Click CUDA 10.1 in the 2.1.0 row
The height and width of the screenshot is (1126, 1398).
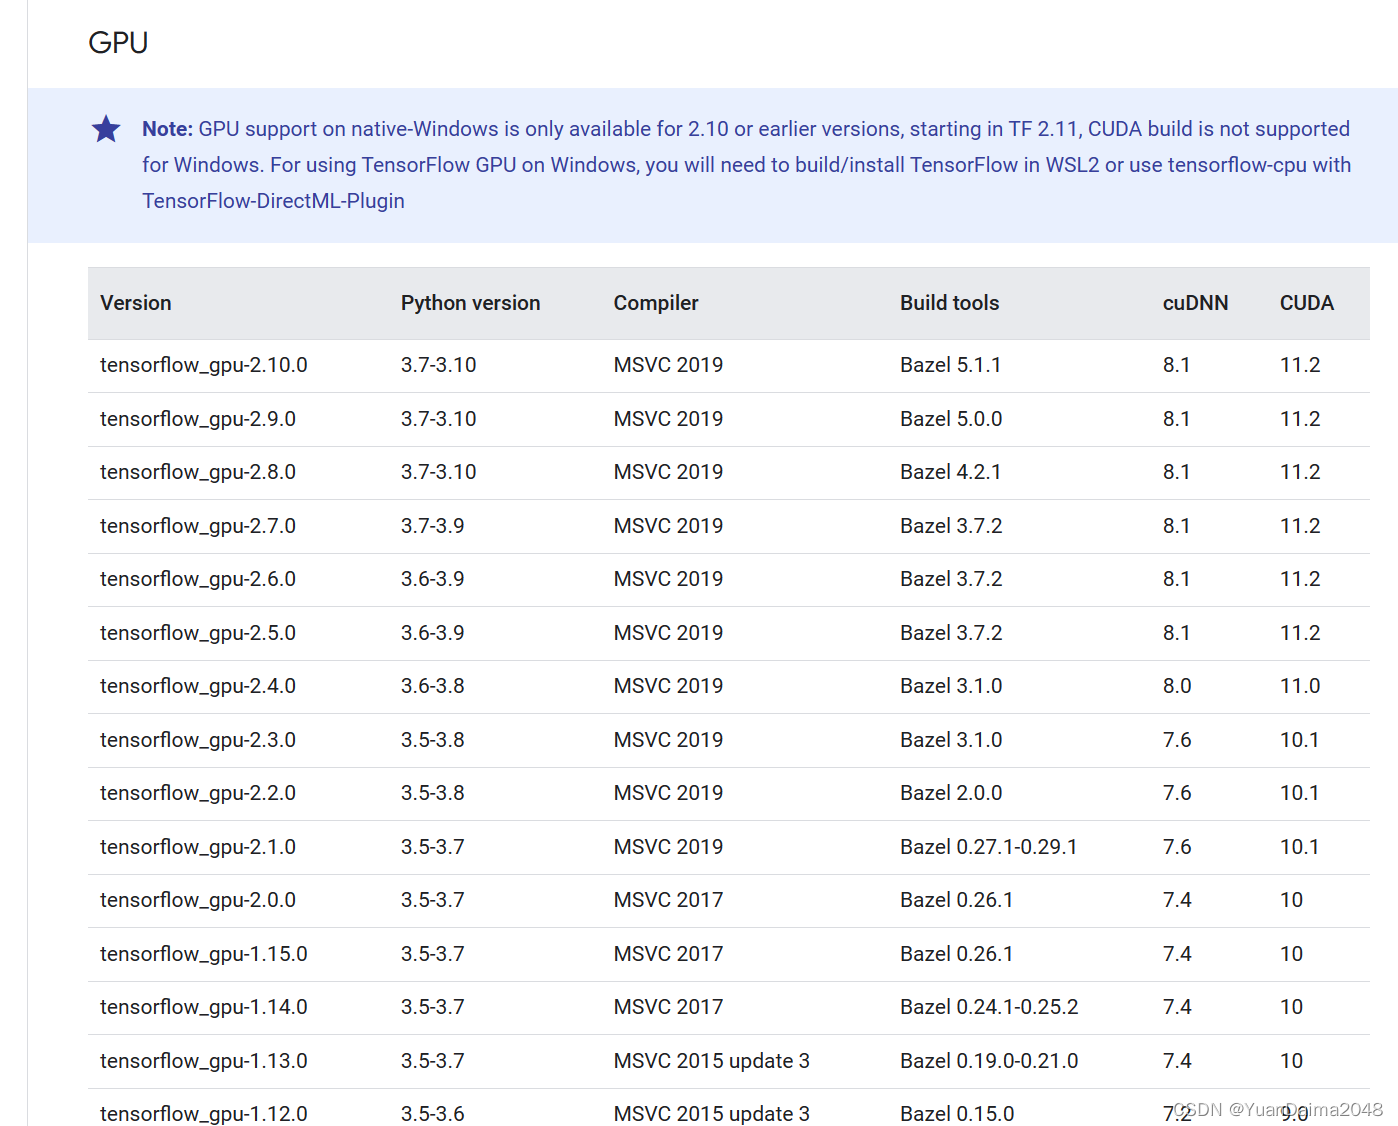coord(1300,847)
